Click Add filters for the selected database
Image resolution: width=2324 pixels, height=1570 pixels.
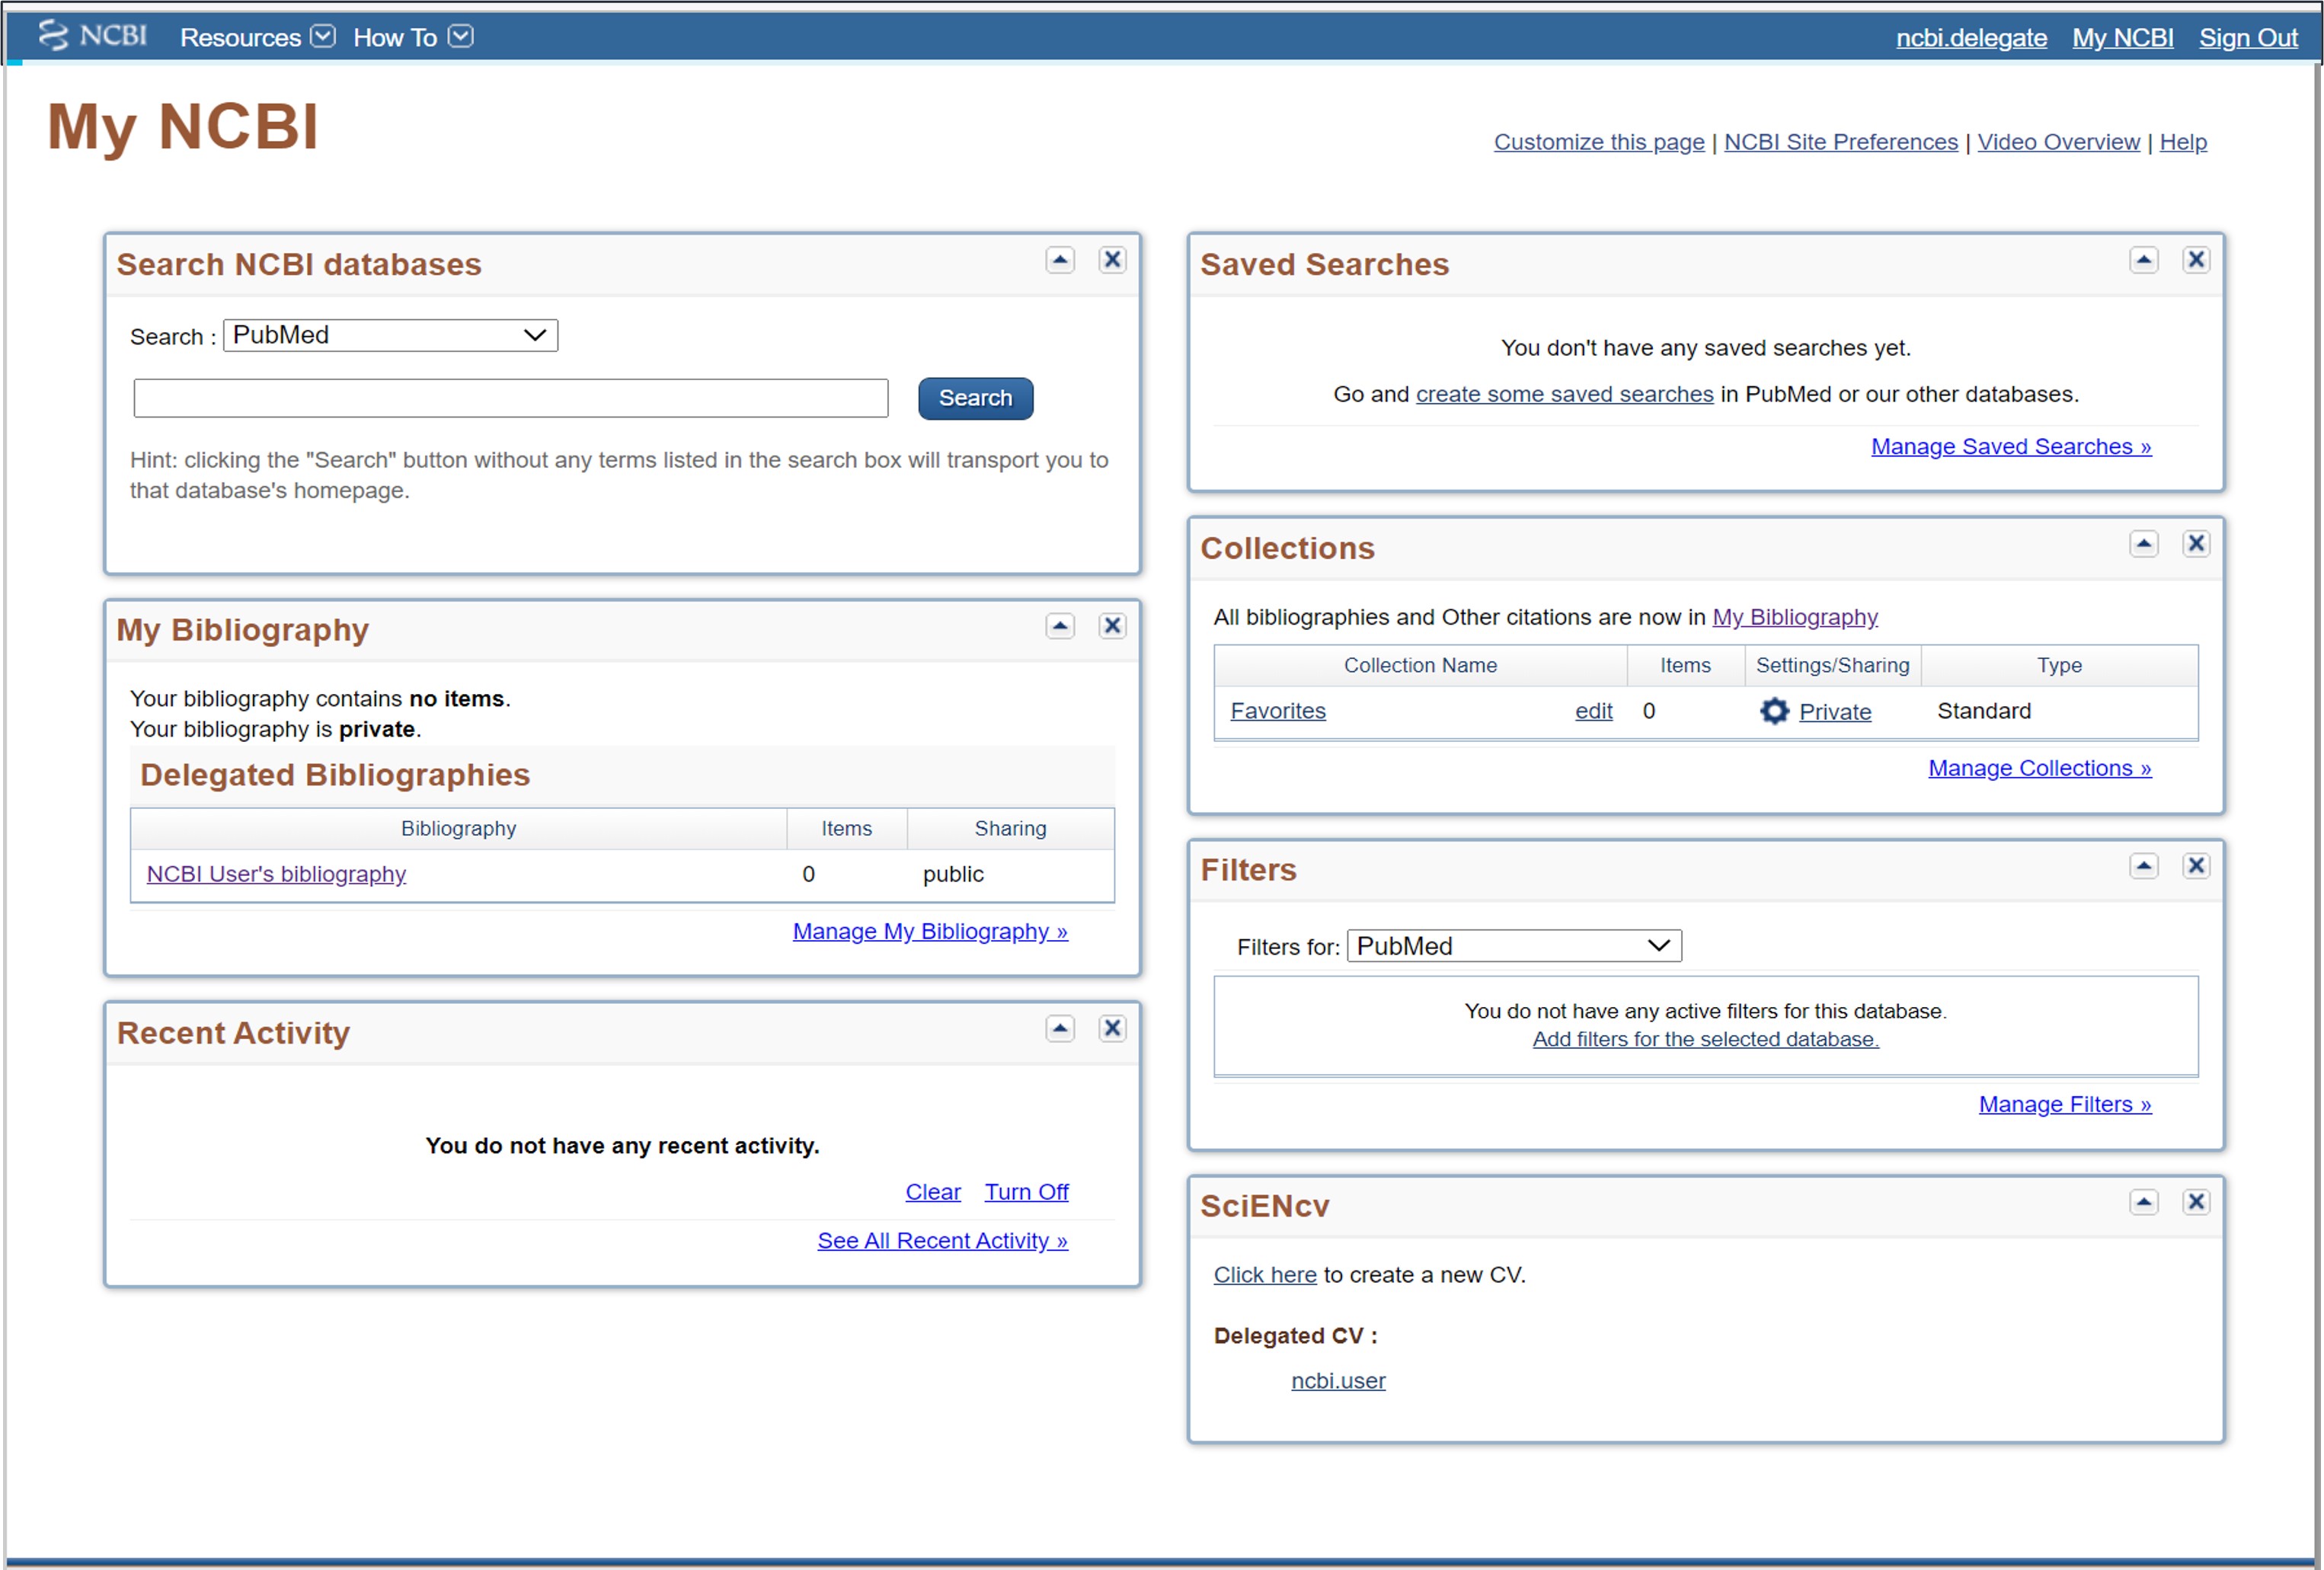[1706, 1039]
